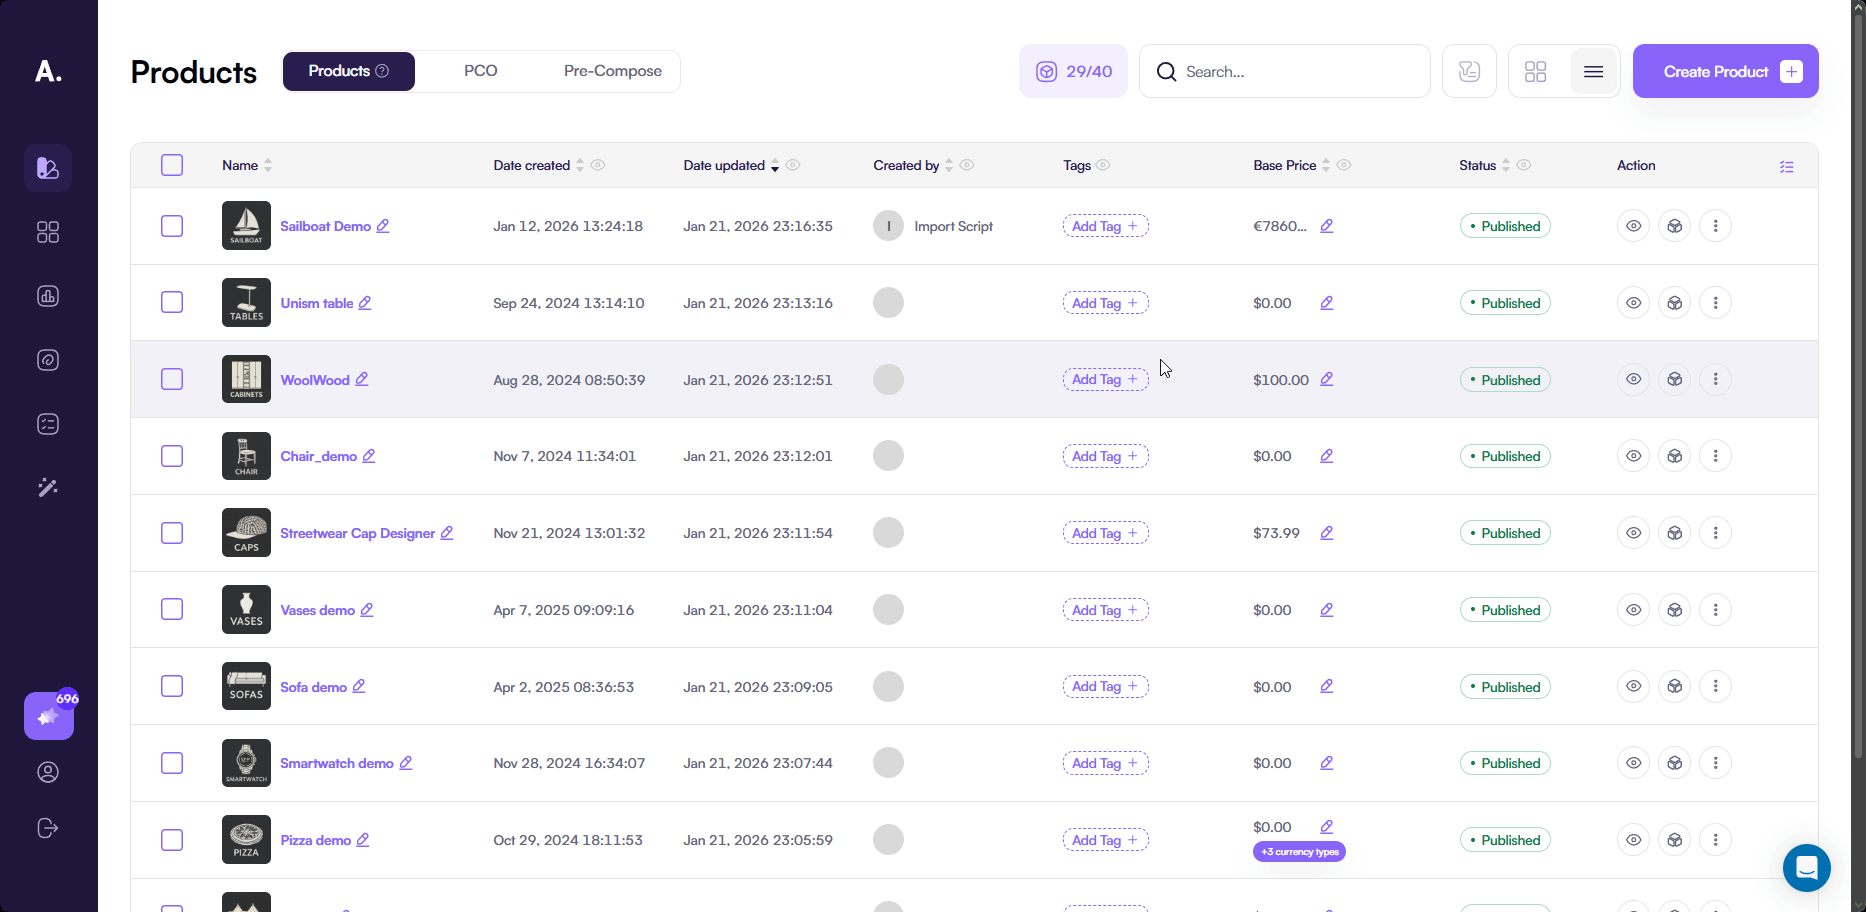This screenshot has width=1866, height=912.
Task: Click the Create Product button
Action: (1725, 71)
